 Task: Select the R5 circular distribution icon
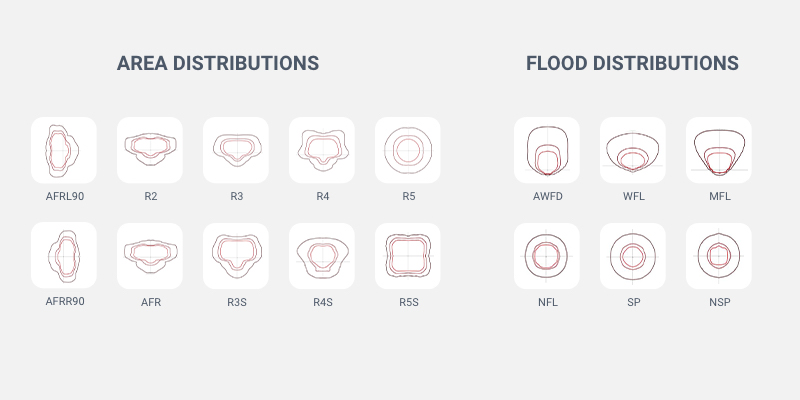pyautogui.click(x=408, y=150)
